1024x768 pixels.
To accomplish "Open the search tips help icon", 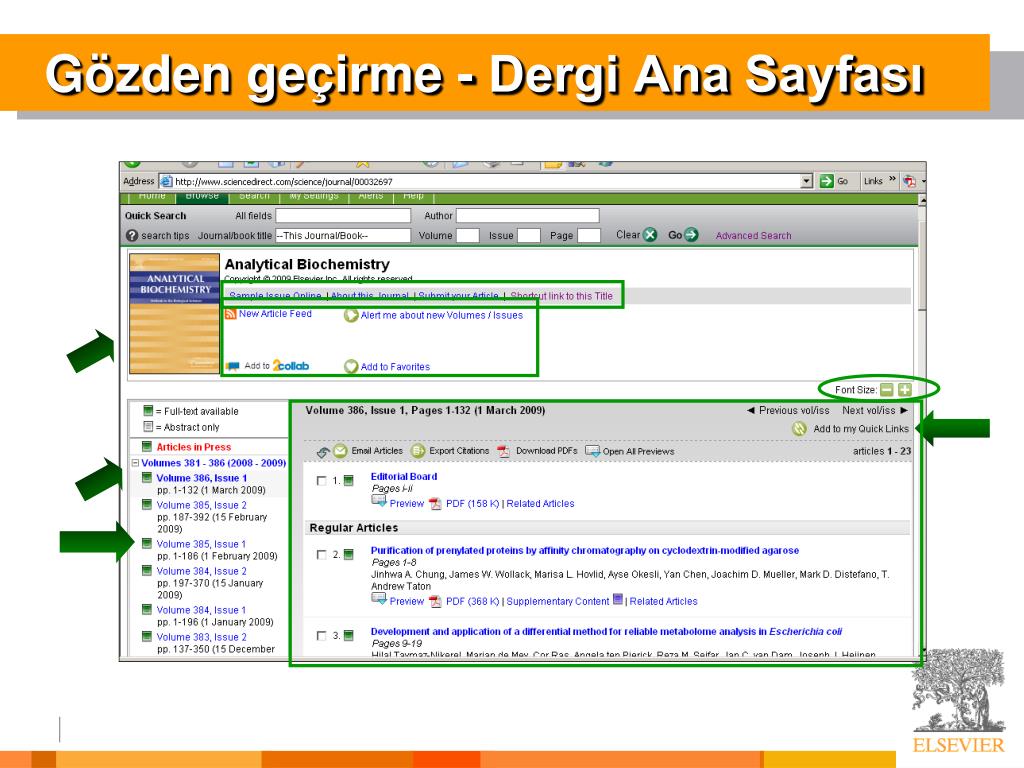I will click(132, 235).
